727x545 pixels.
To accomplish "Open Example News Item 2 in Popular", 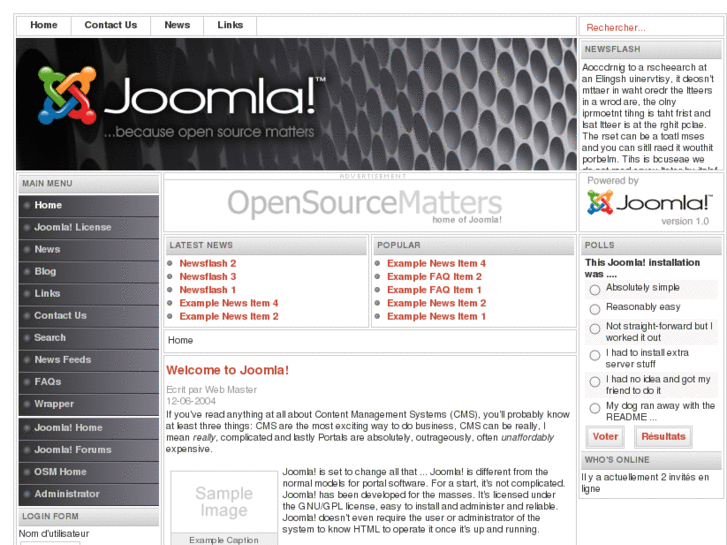I will point(436,303).
